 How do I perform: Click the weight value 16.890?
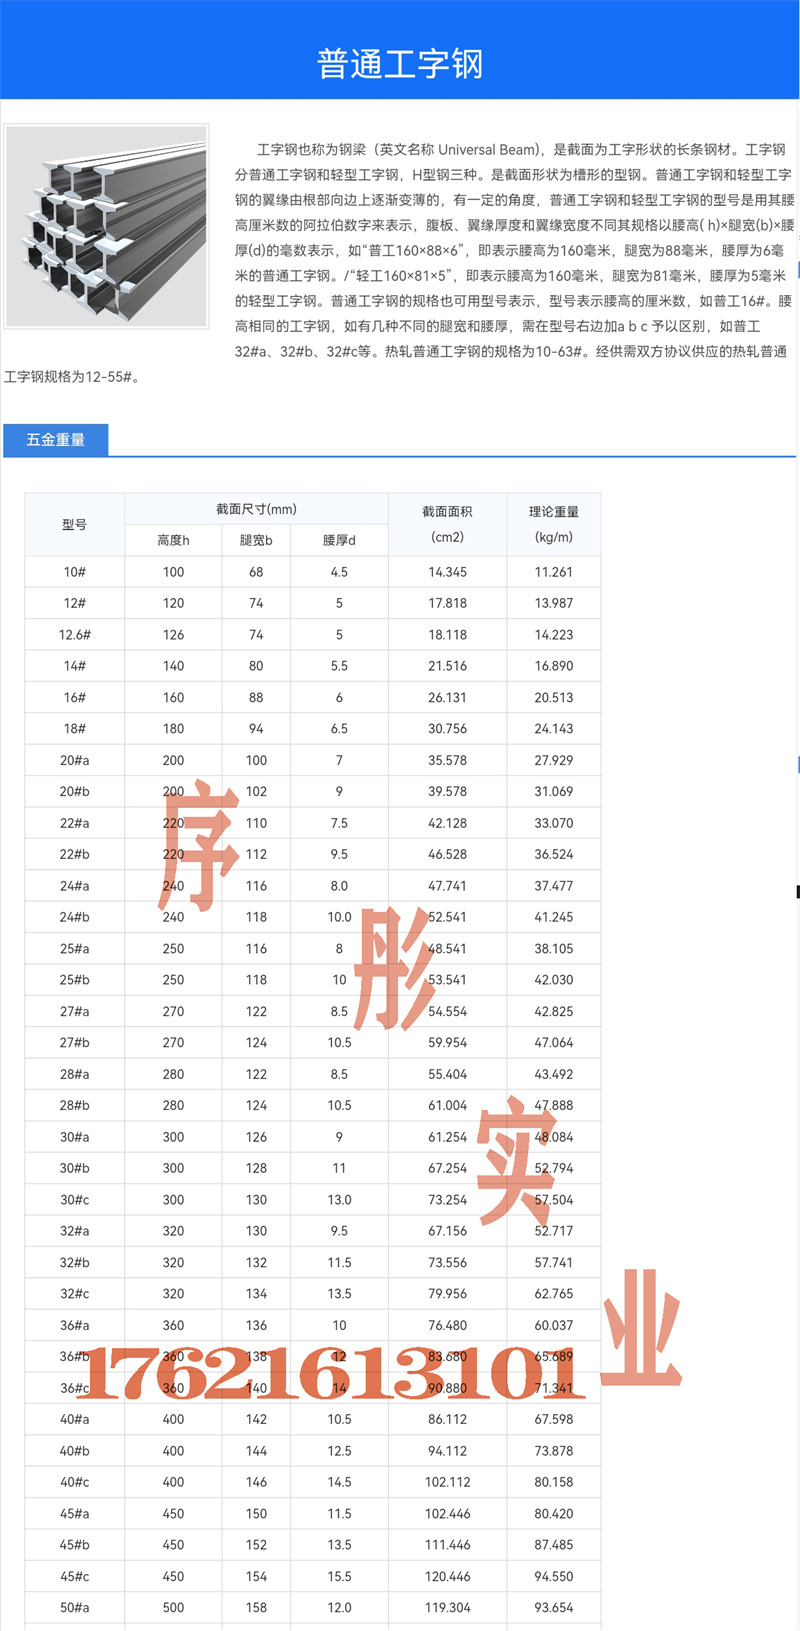tap(554, 666)
